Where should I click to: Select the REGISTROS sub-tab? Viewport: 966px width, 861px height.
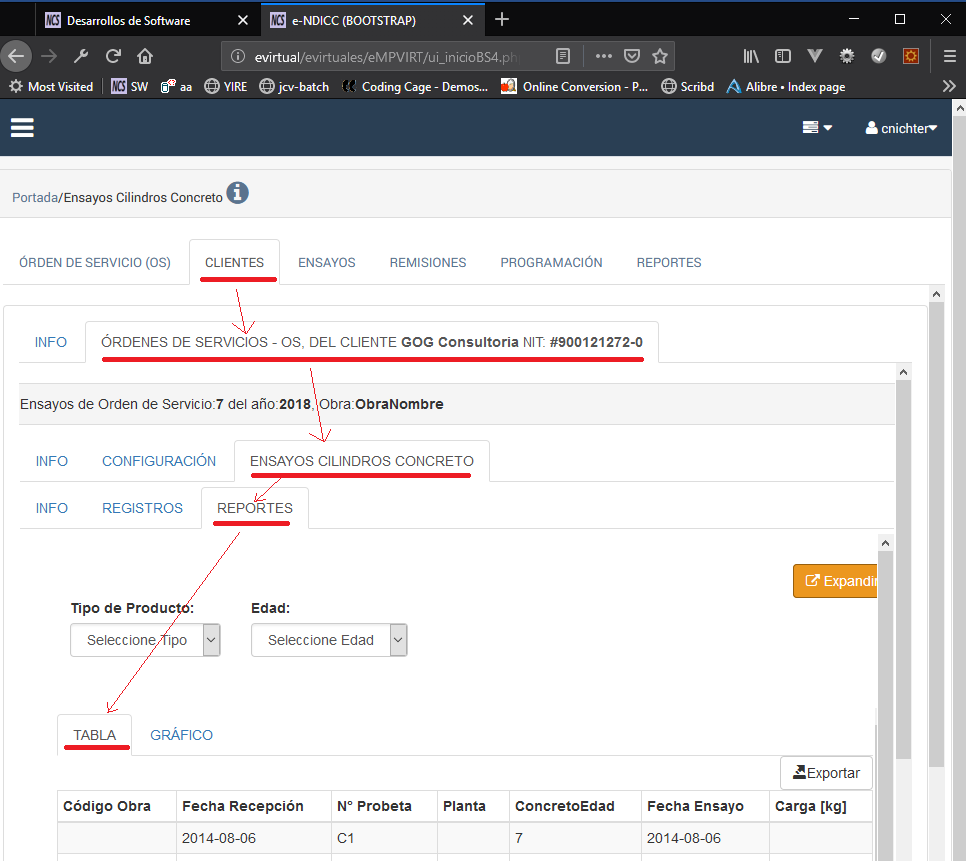click(x=142, y=508)
